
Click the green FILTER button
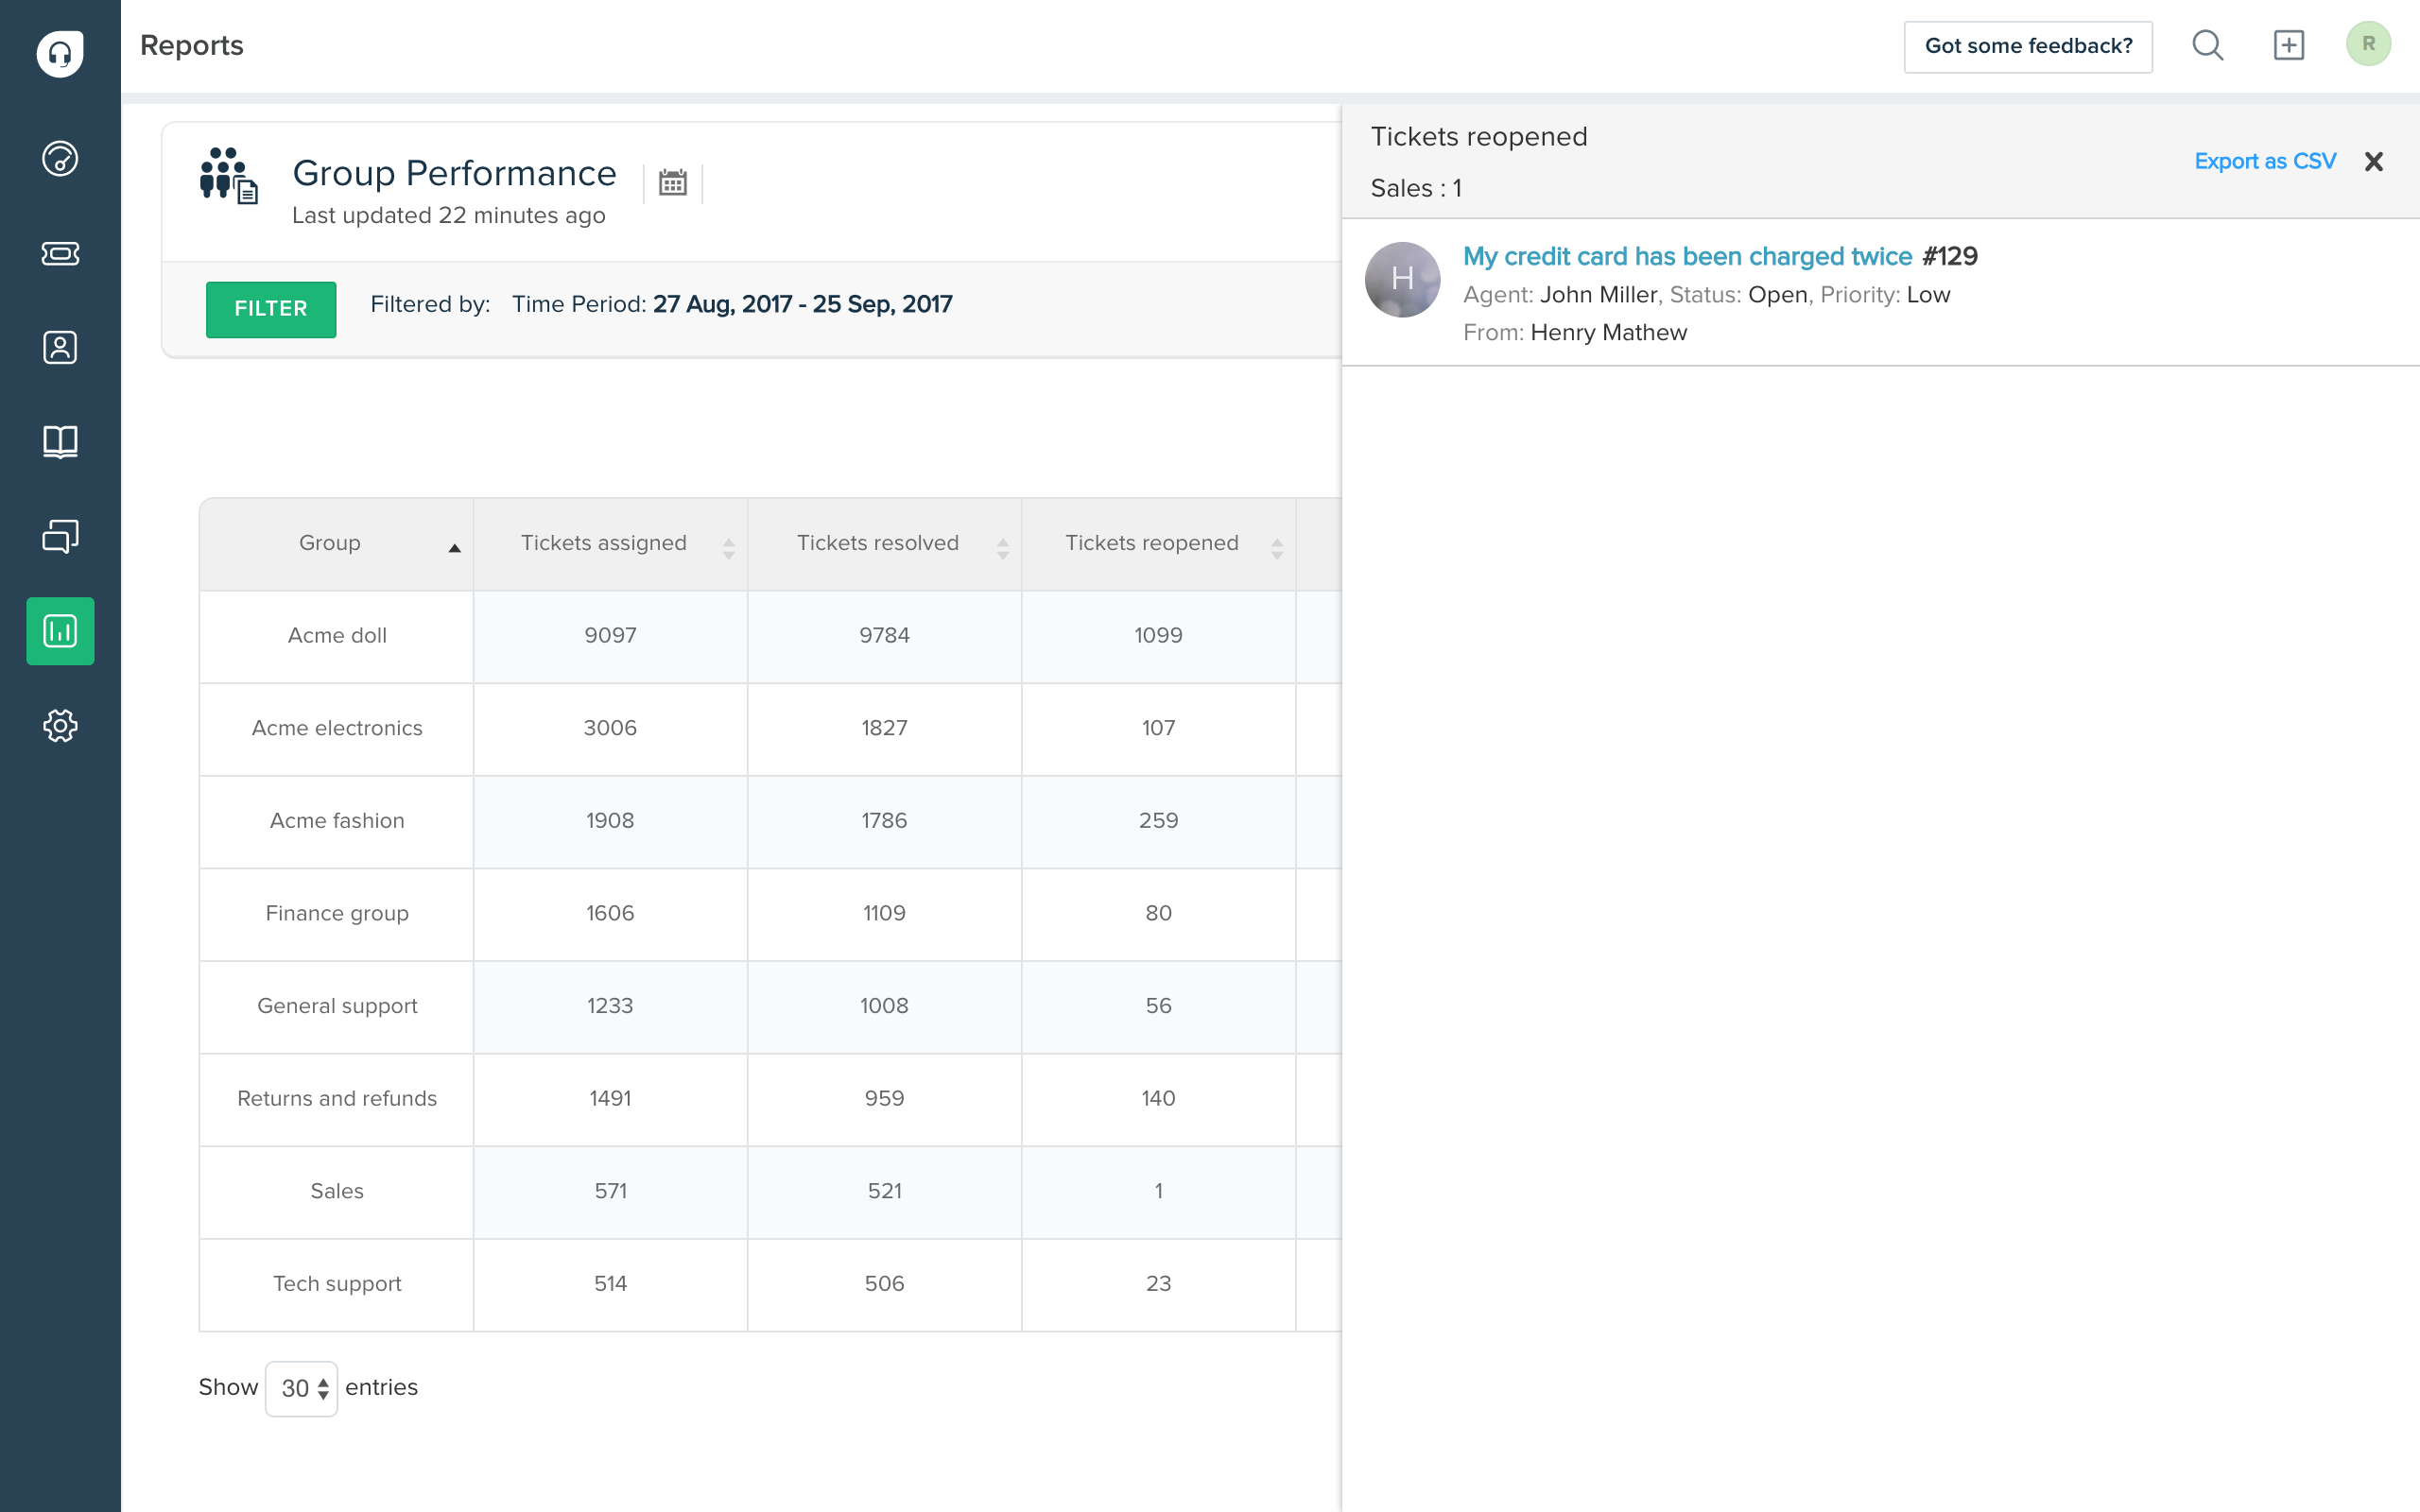[270, 309]
